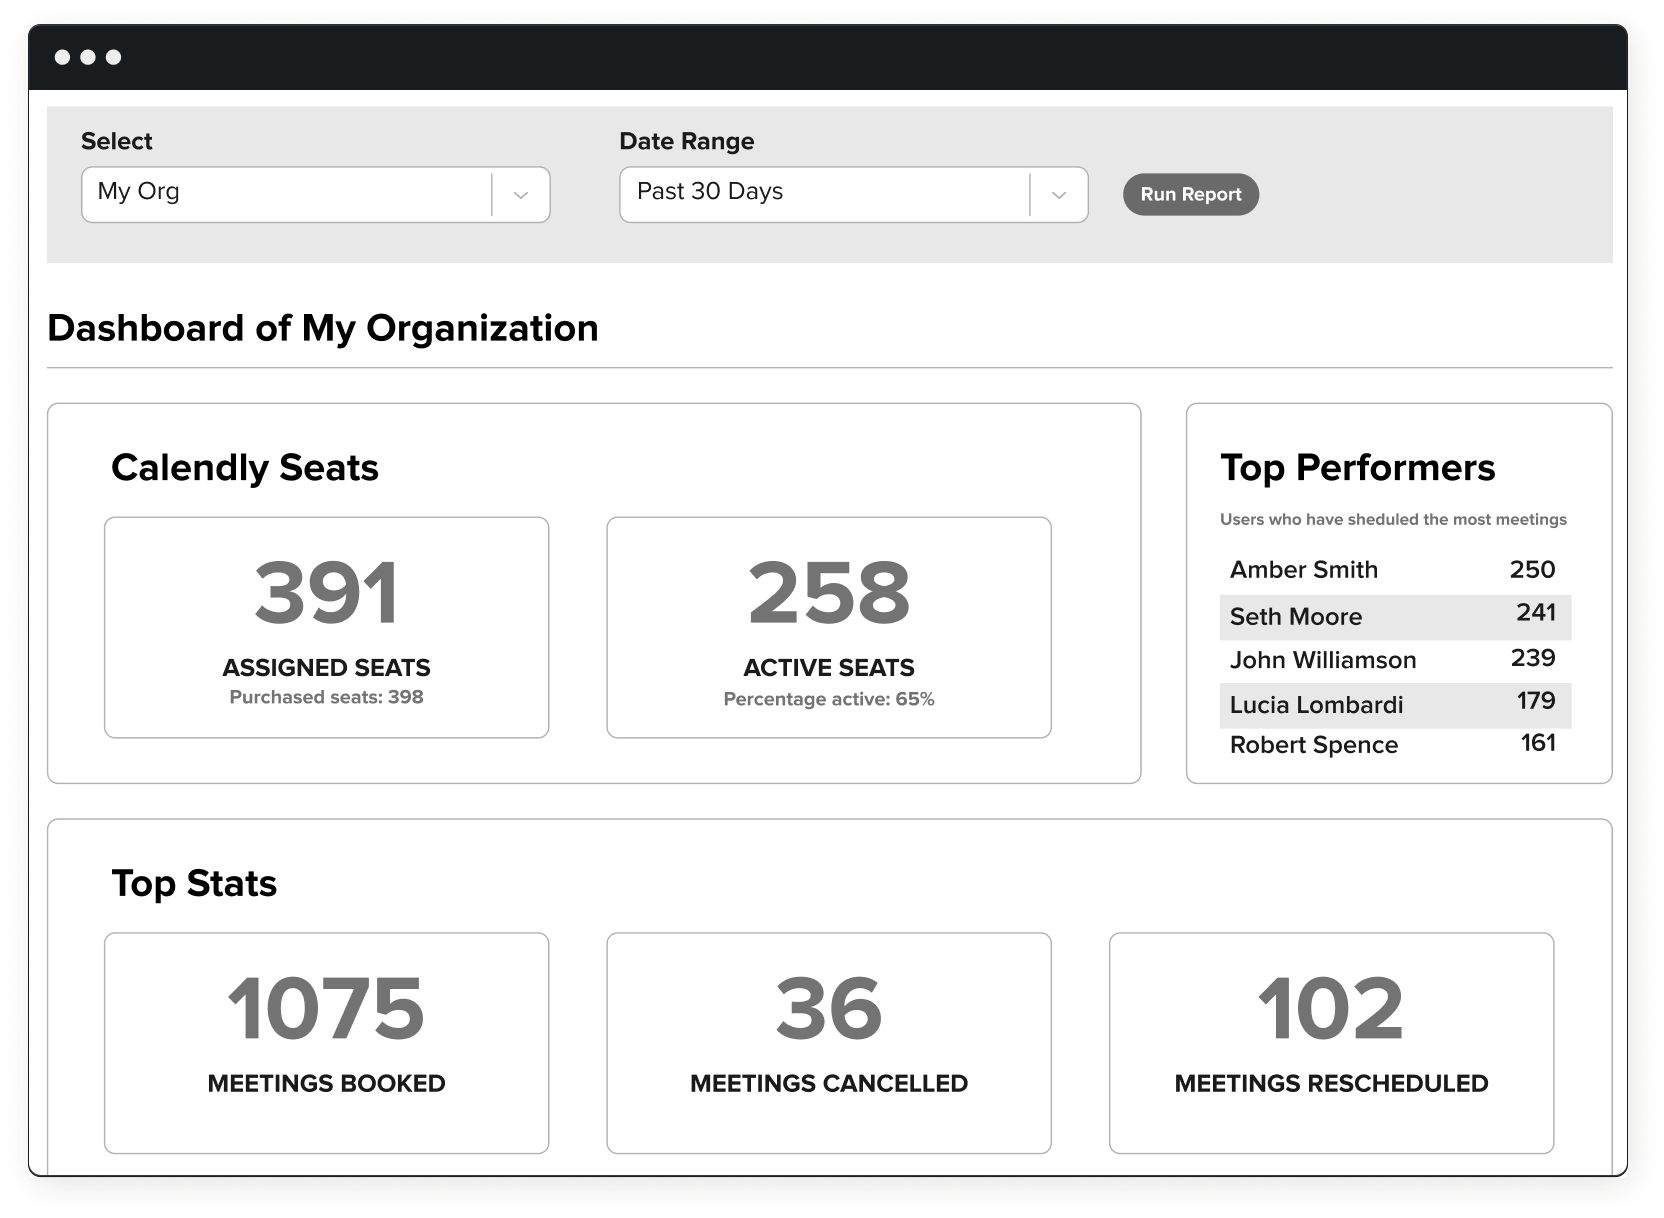Click the Calendly Seats heading
The width and height of the screenshot is (1664, 1218).
[x=244, y=467]
